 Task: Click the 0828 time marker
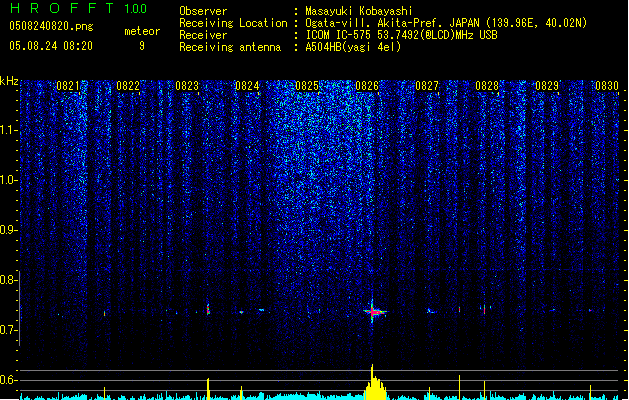pos(487,86)
